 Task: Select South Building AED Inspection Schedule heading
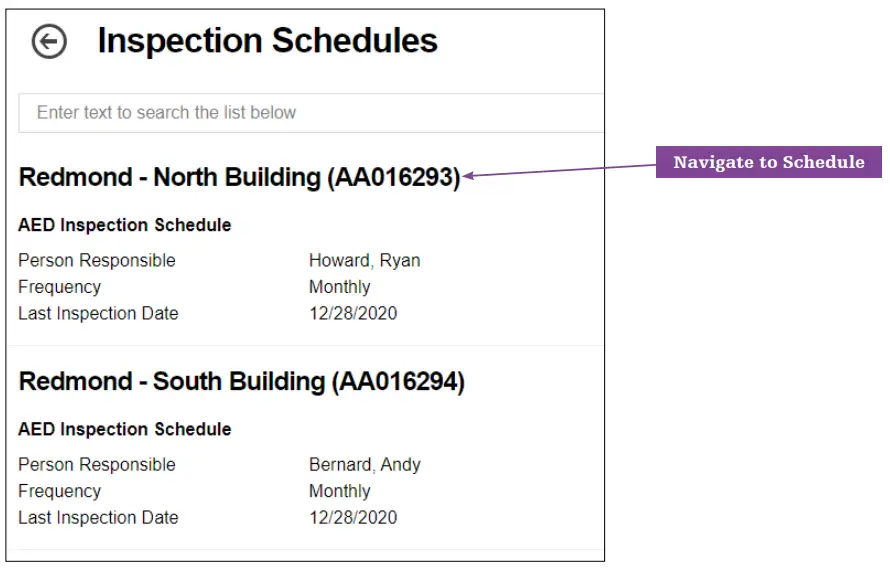pos(125,429)
